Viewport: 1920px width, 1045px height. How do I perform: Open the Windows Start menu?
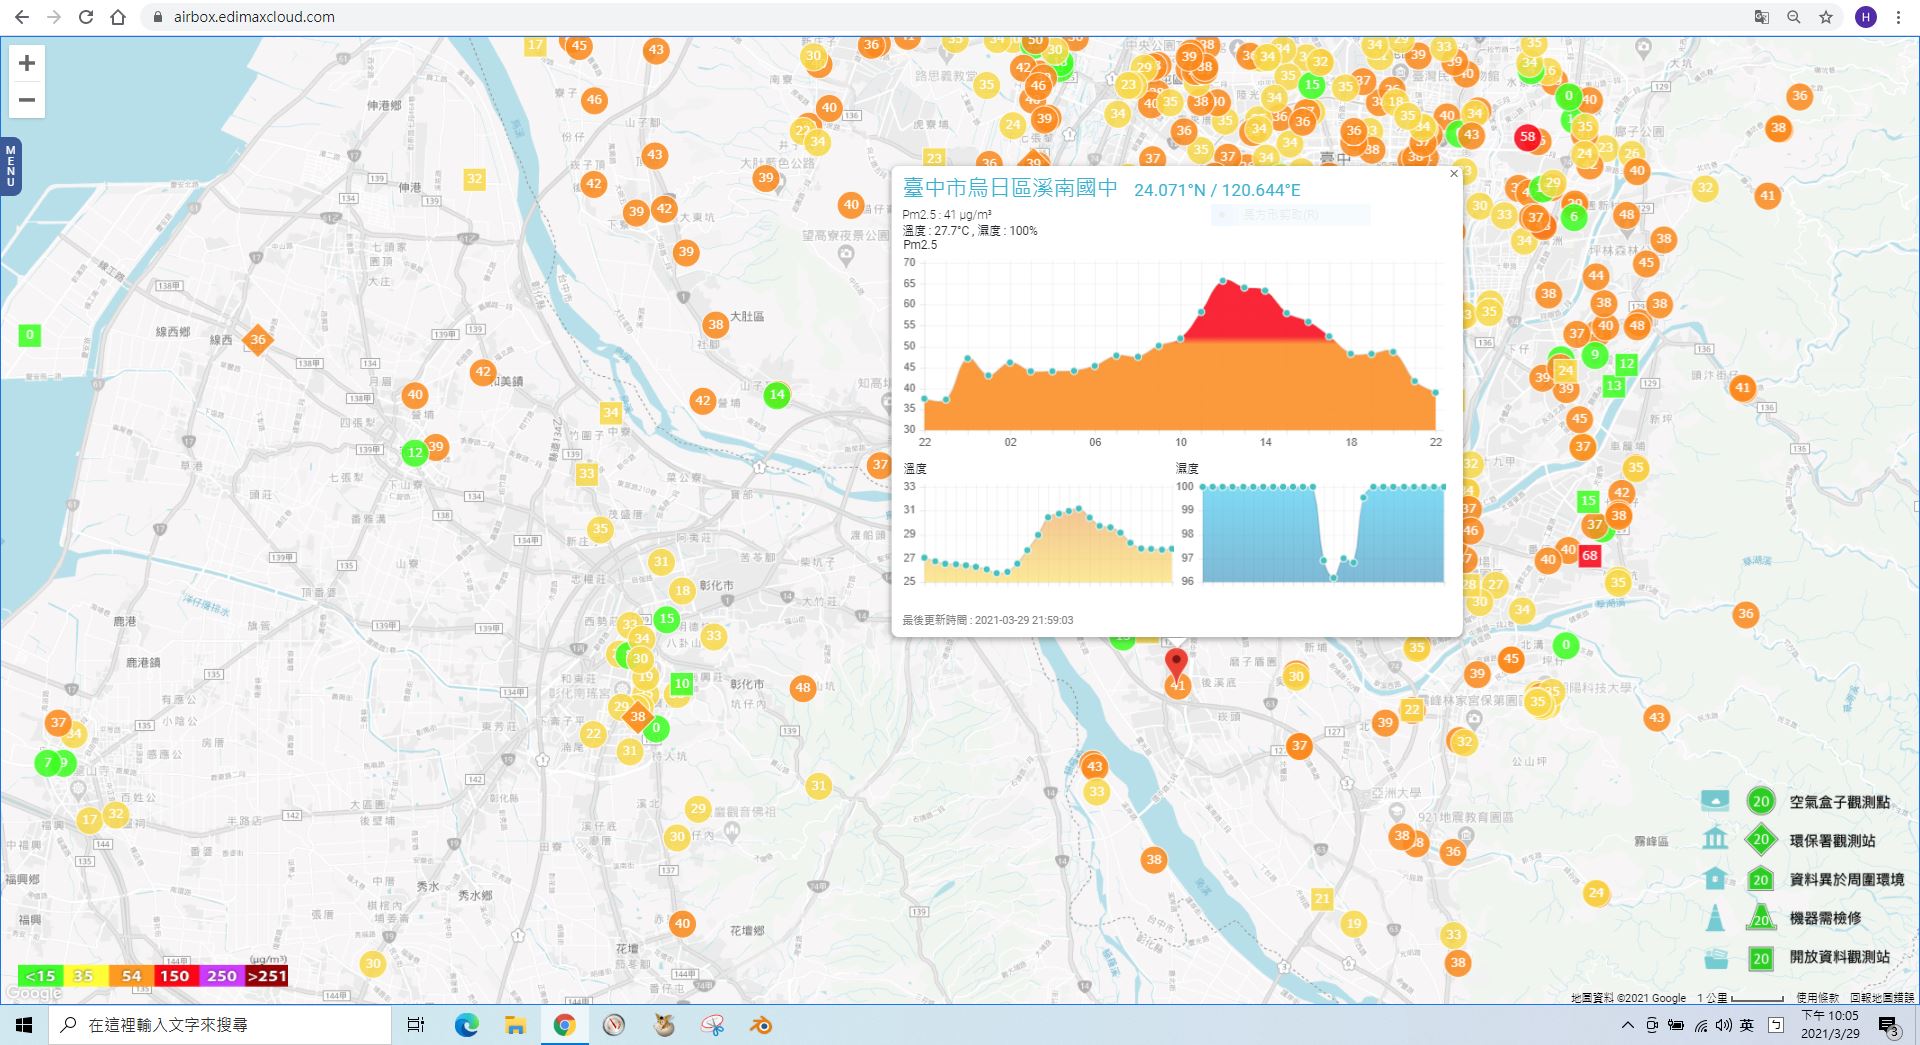(24, 1025)
